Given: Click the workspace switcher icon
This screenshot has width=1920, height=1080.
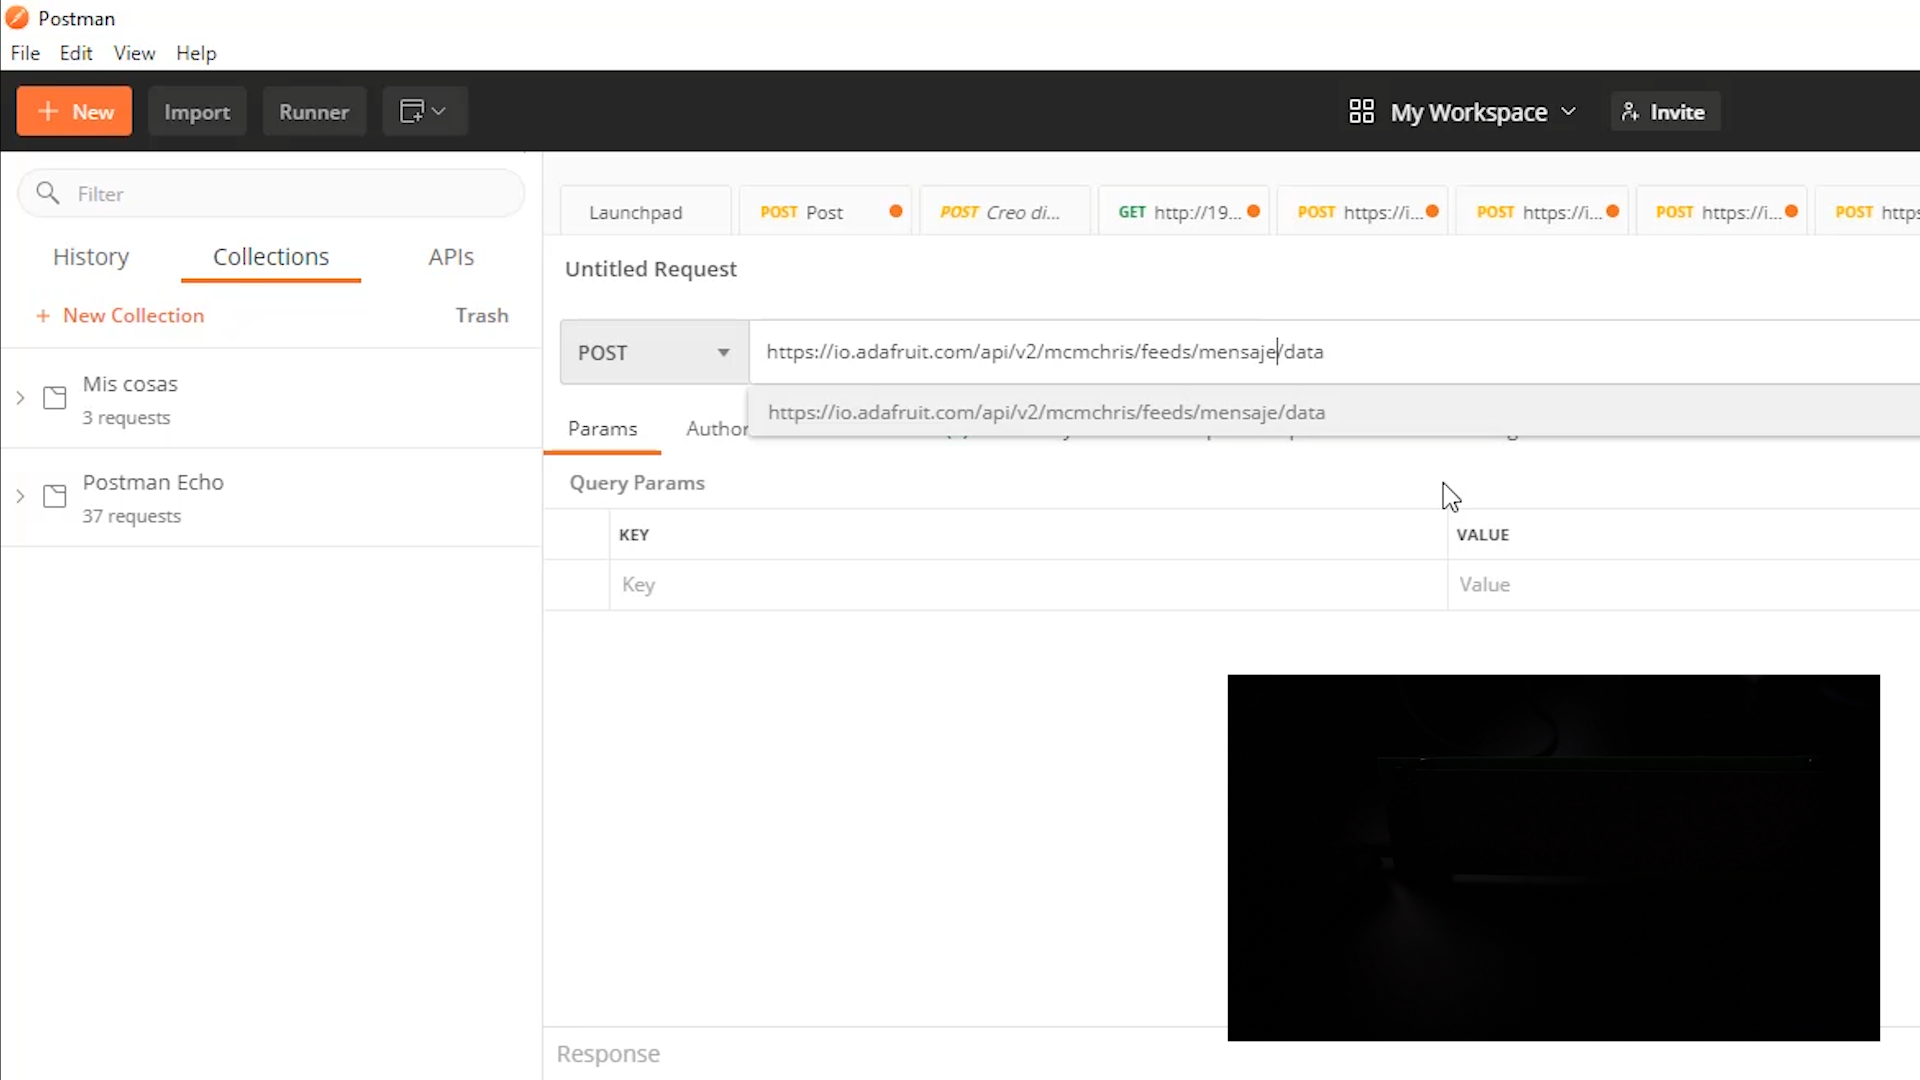Looking at the screenshot, I should coord(1361,111).
